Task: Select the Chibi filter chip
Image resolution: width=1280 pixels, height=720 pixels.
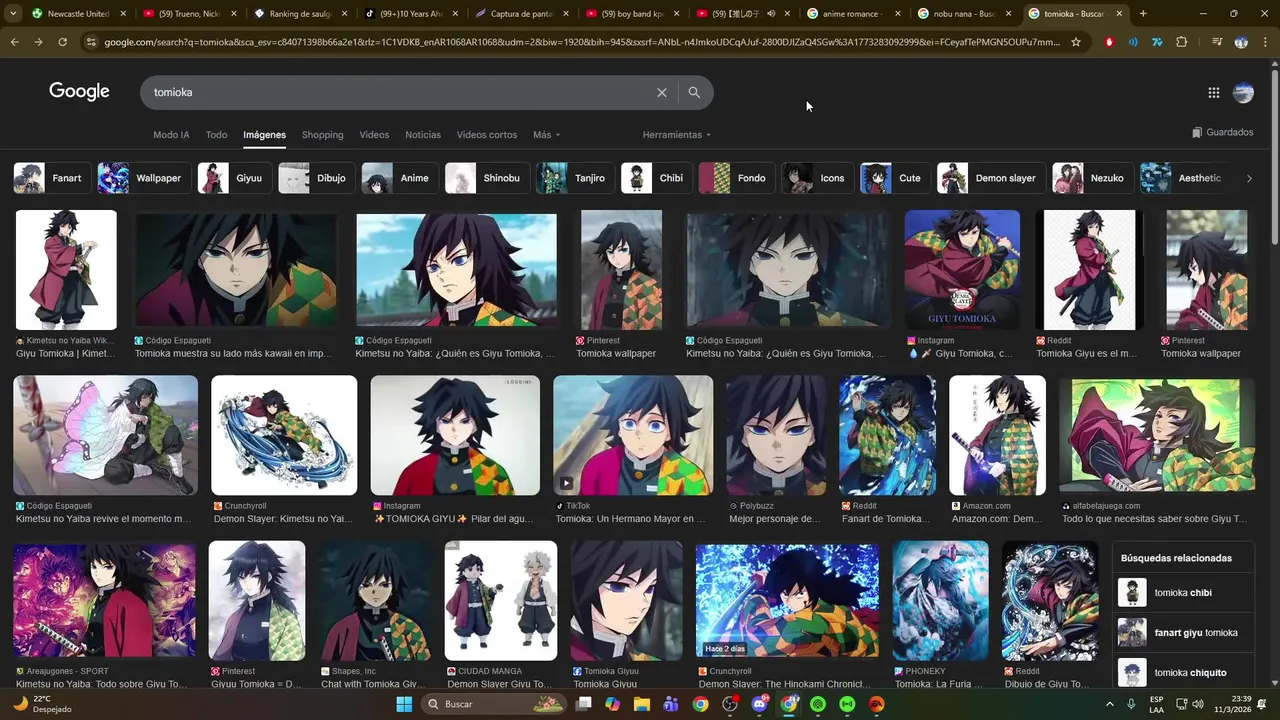Action: coord(656,178)
